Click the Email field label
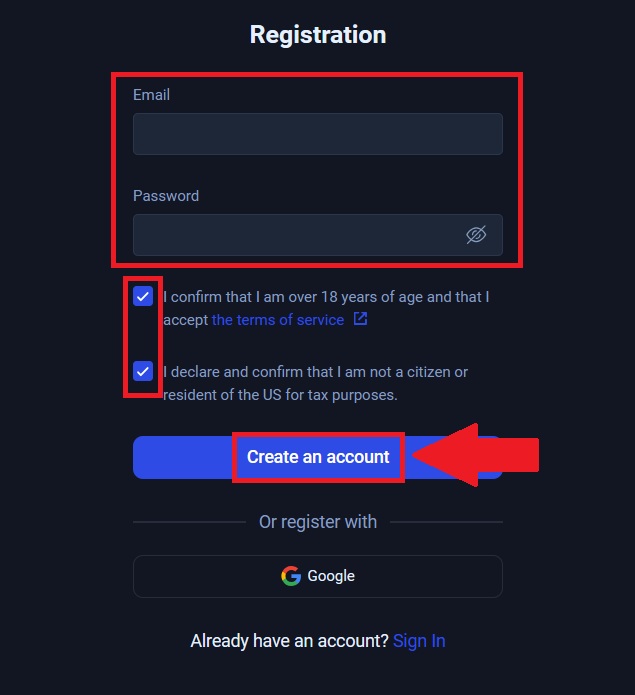Viewport: 635px width, 695px height. coord(151,95)
